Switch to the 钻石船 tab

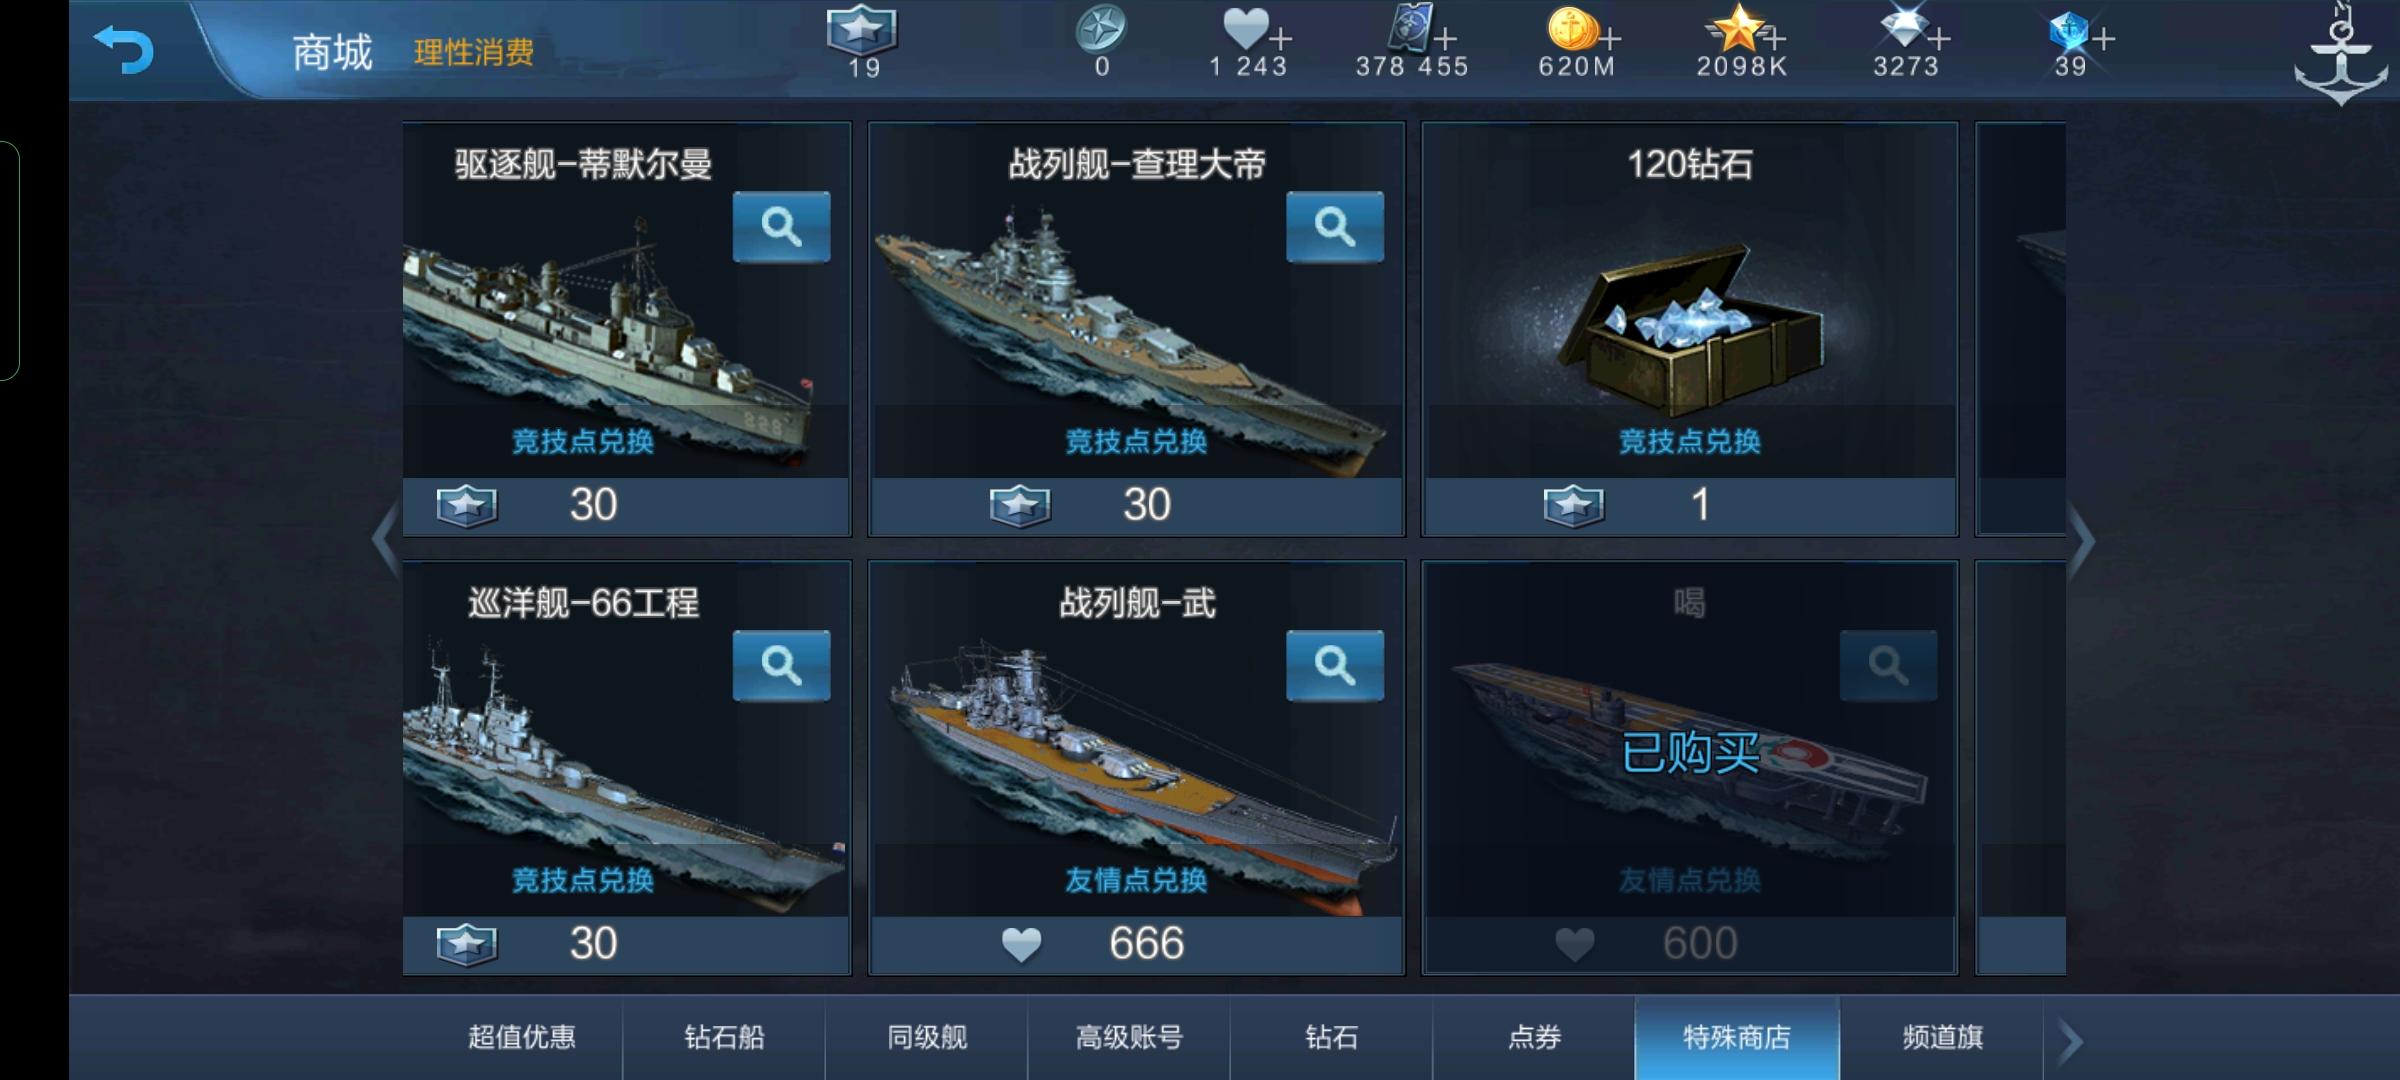pos(724,1037)
